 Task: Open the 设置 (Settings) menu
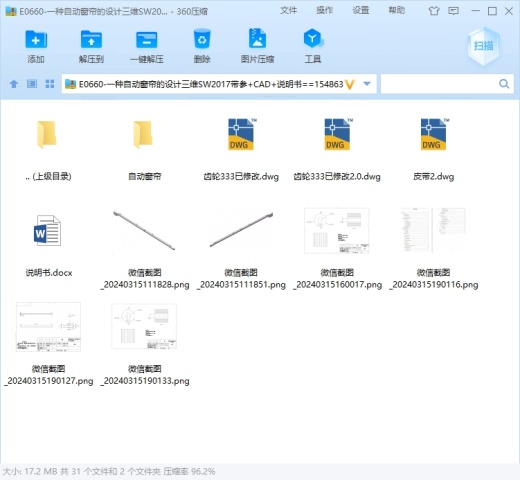click(361, 10)
